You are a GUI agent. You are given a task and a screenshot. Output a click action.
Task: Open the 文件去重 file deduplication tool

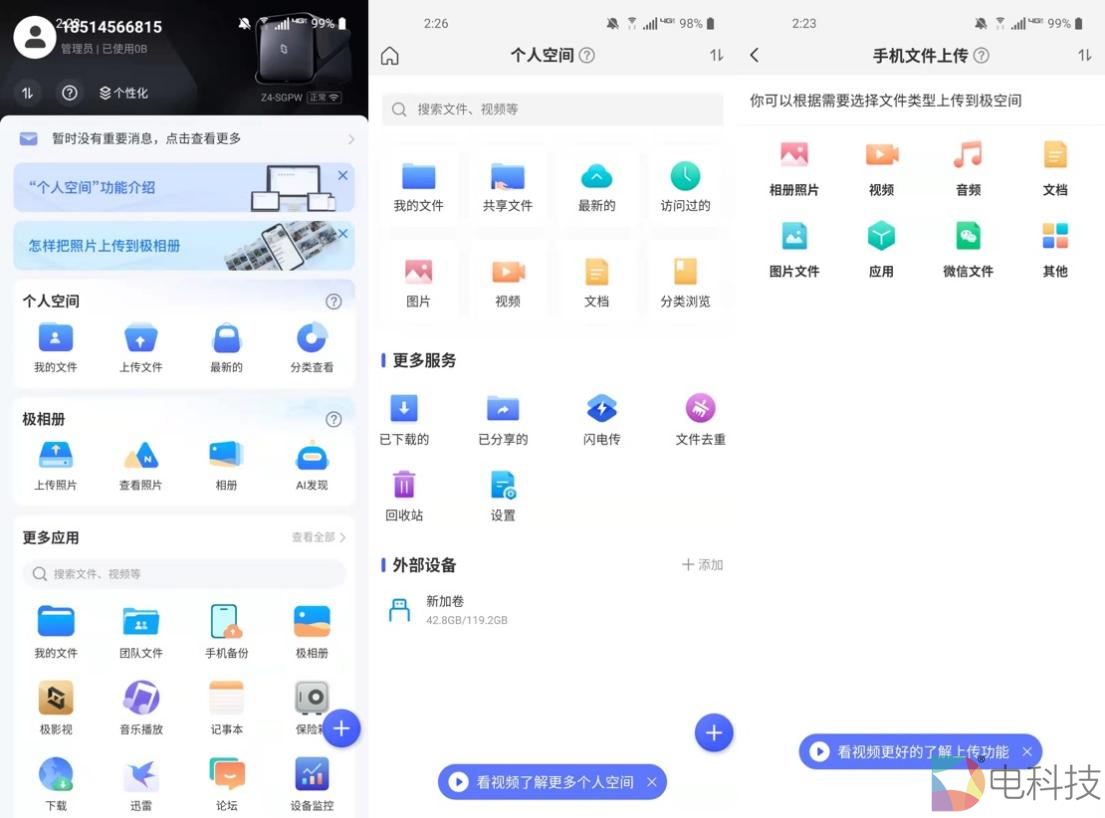point(700,410)
